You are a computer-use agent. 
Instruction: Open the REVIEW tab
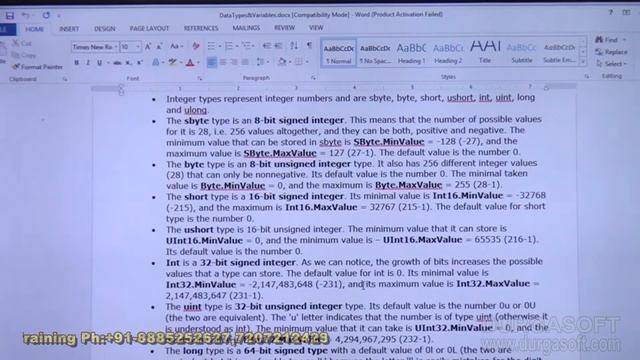point(284,28)
